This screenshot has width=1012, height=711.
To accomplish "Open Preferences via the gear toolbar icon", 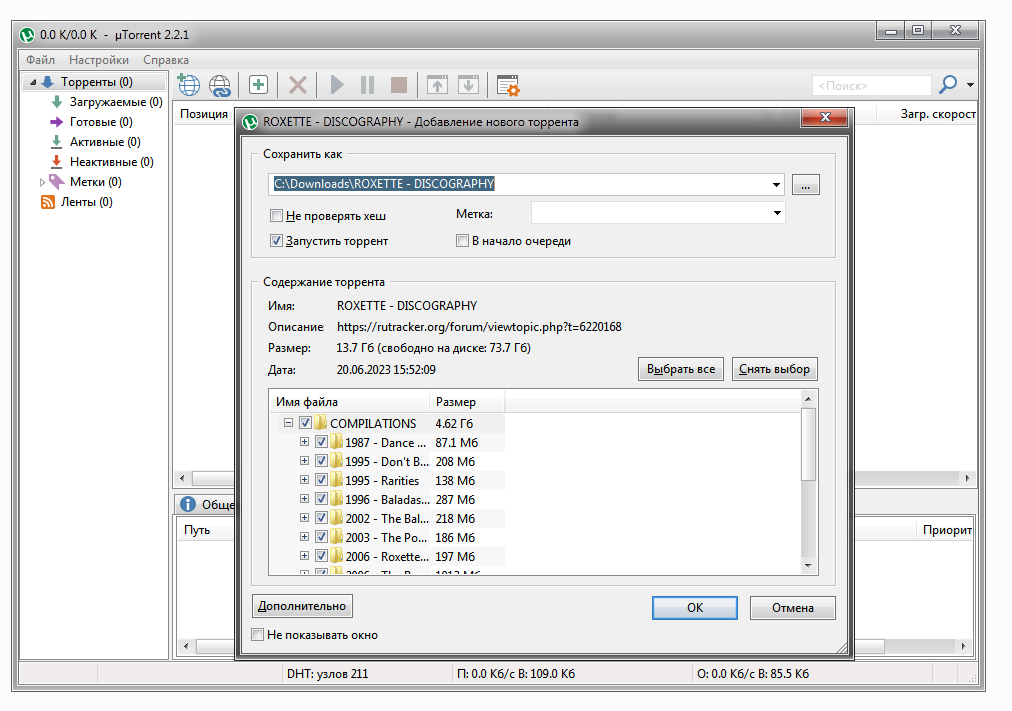I will tap(508, 85).
